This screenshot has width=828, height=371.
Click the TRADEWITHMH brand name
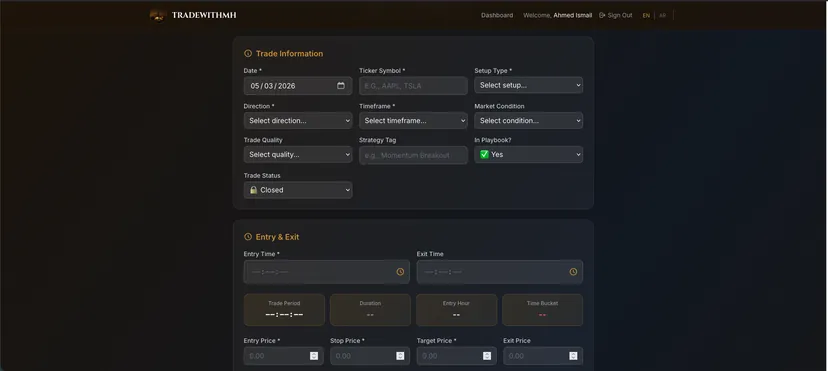pyautogui.click(x=204, y=15)
